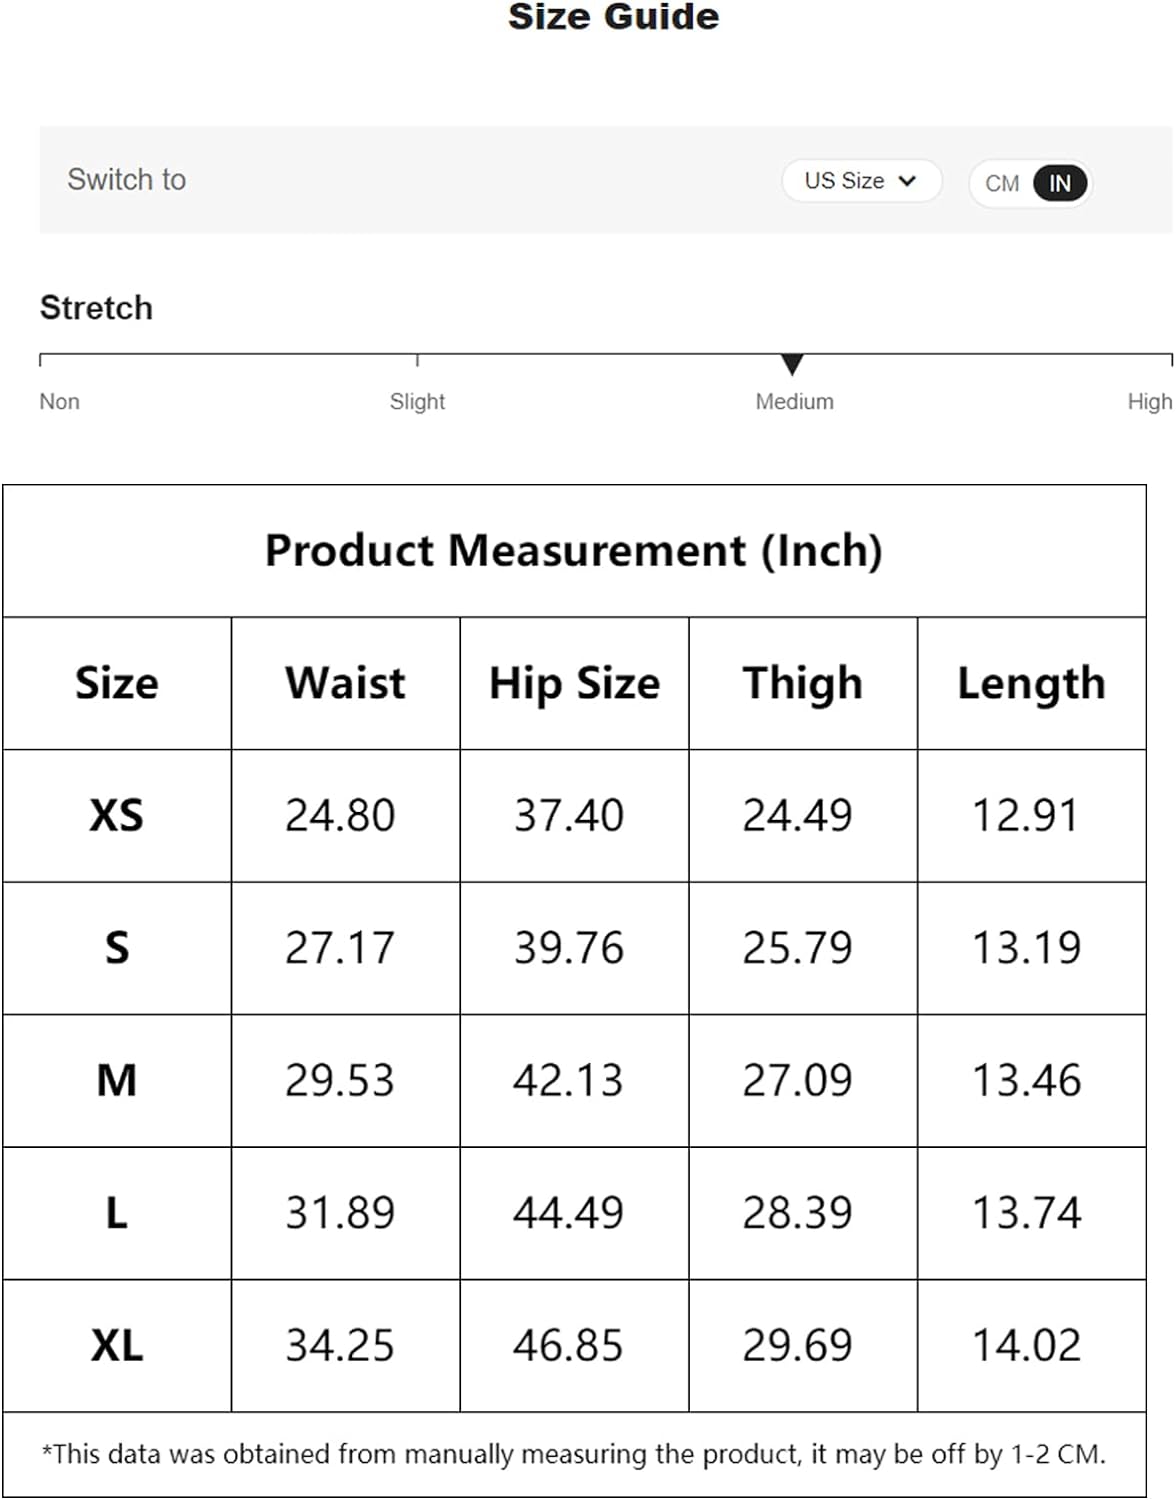This screenshot has width=1176, height=1500.
Task: Select the IN unit toggle
Action: (x=1060, y=183)
